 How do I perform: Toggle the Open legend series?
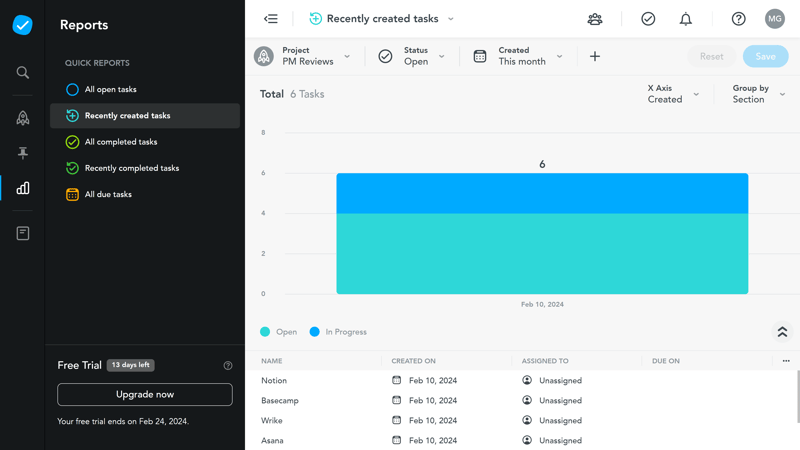(279, 332)
